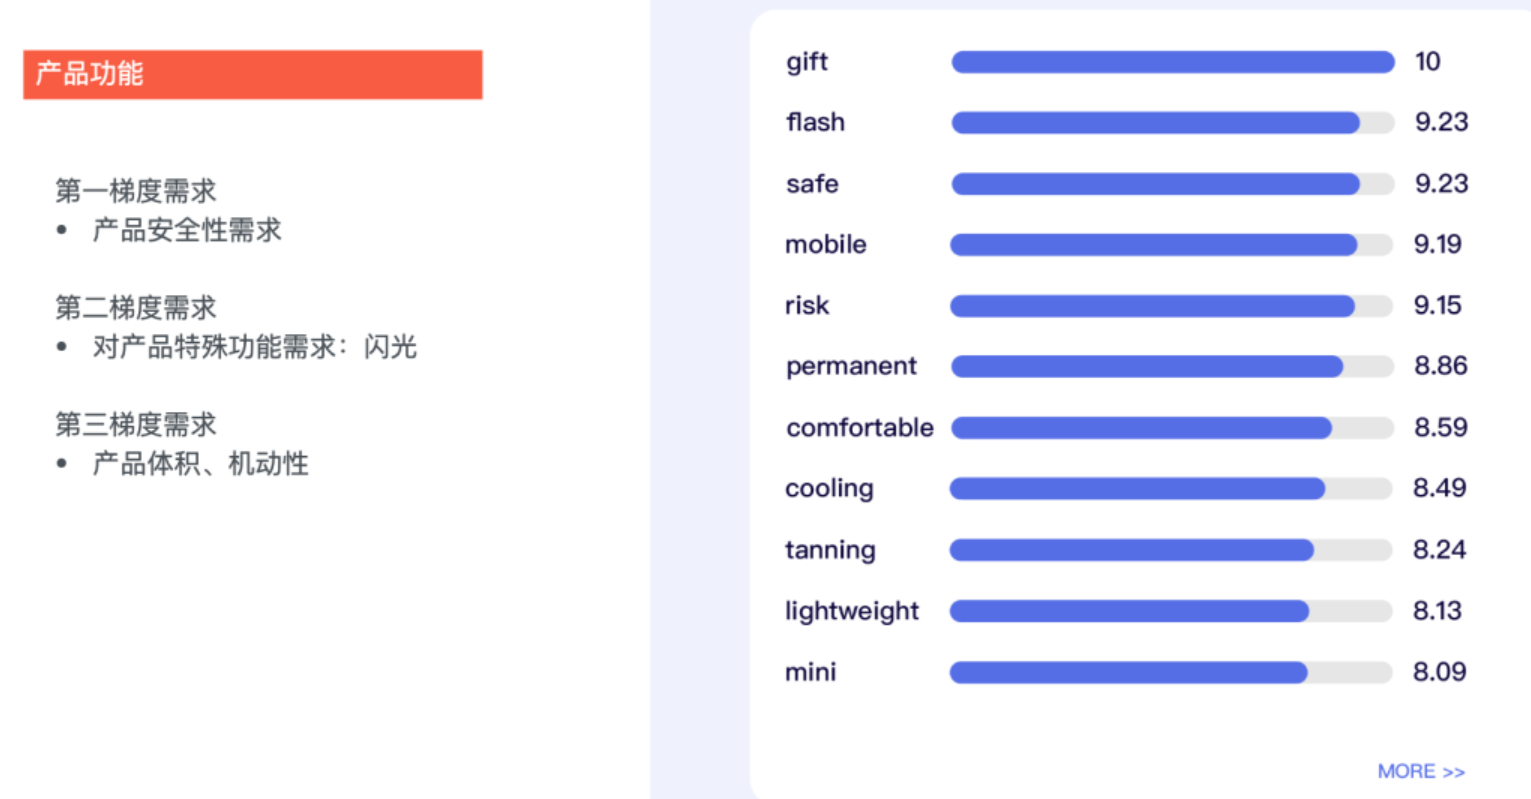Screen dimensions: 1531x799
Task: Click the 产品功能 orange header
Action: [x=253, y=75]
